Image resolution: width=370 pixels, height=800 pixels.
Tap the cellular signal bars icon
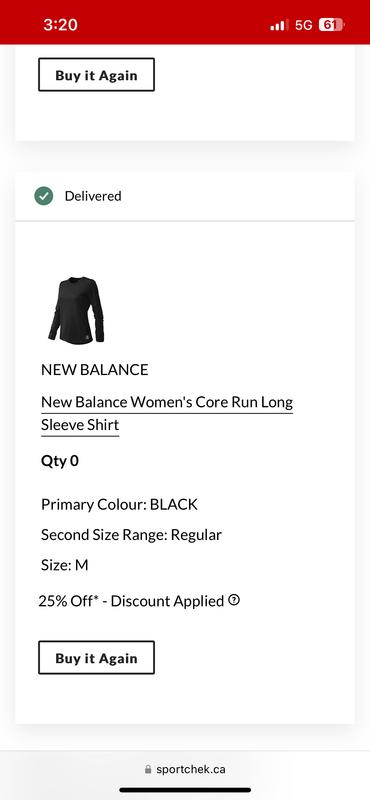click(x=279, y=25)
